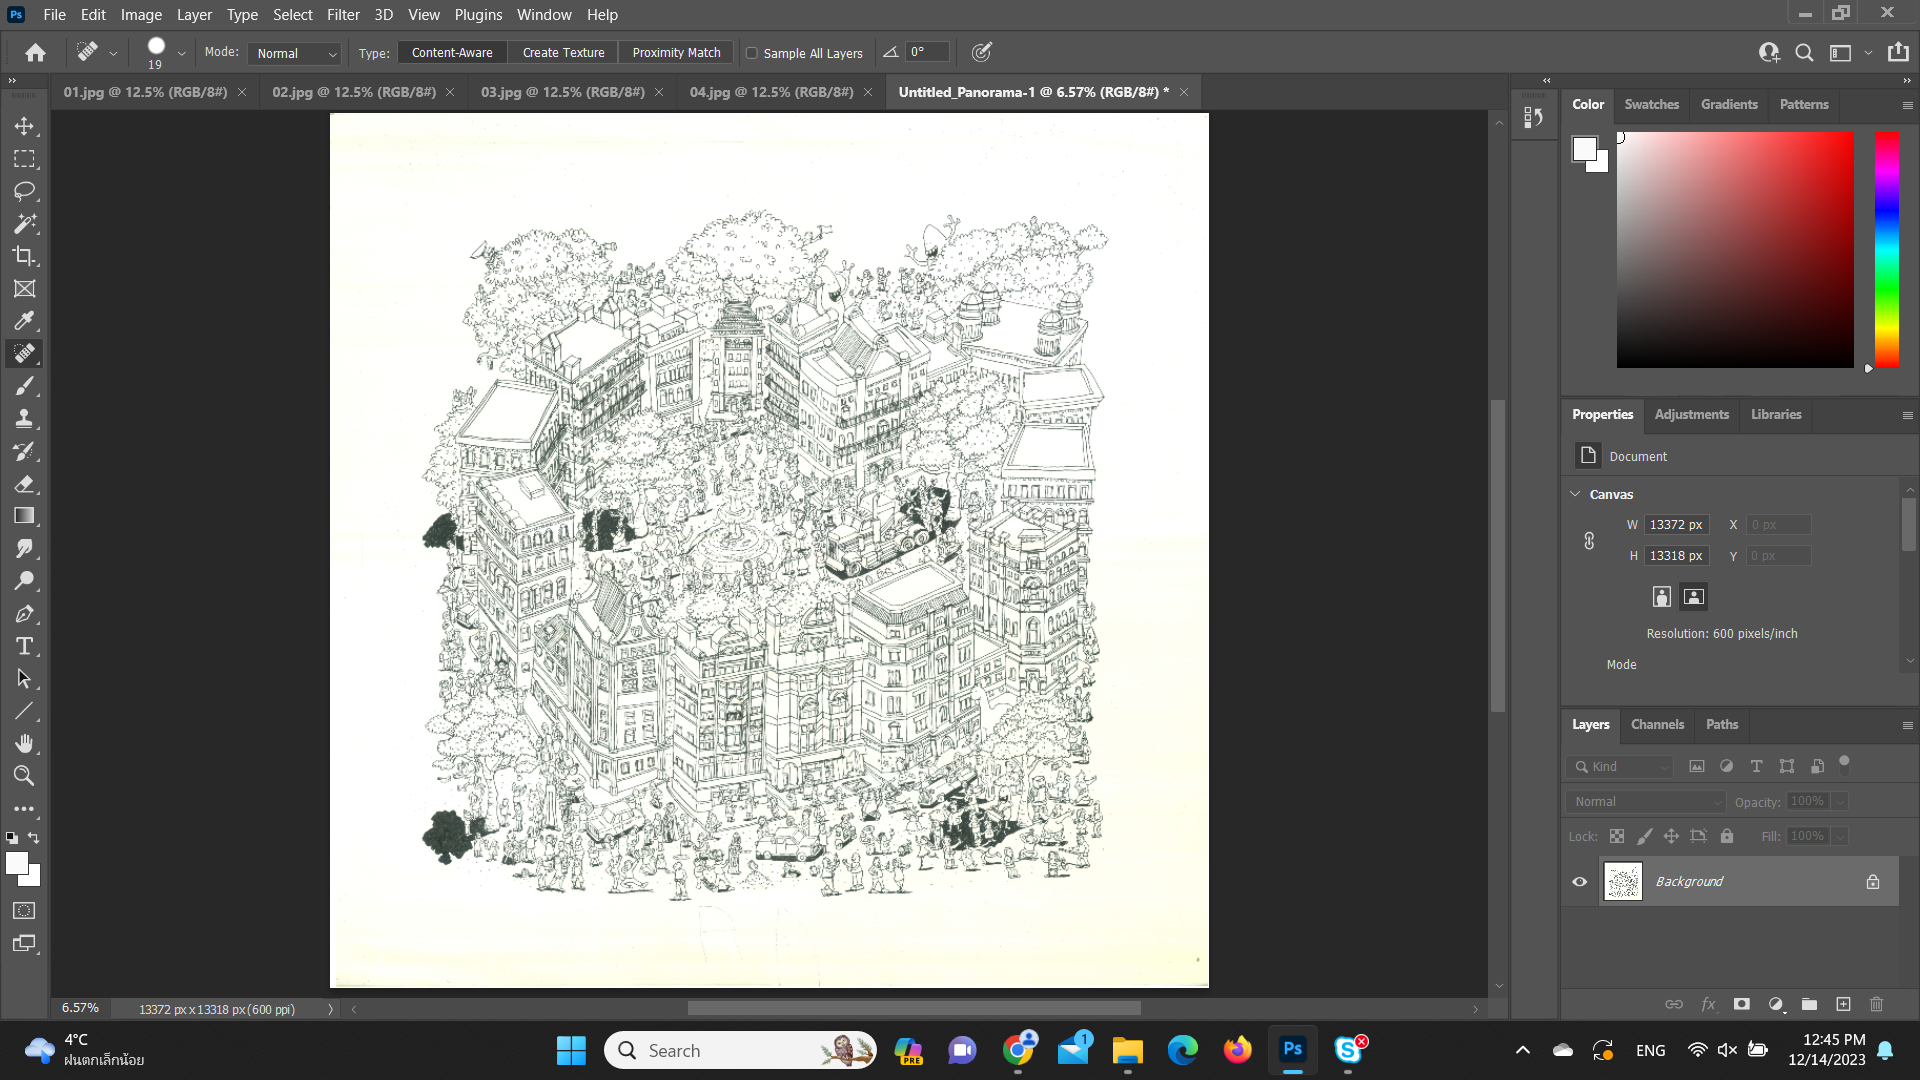Add a layer mask
The height and width of the screenshot is (1080, 1920).
1742,1004
